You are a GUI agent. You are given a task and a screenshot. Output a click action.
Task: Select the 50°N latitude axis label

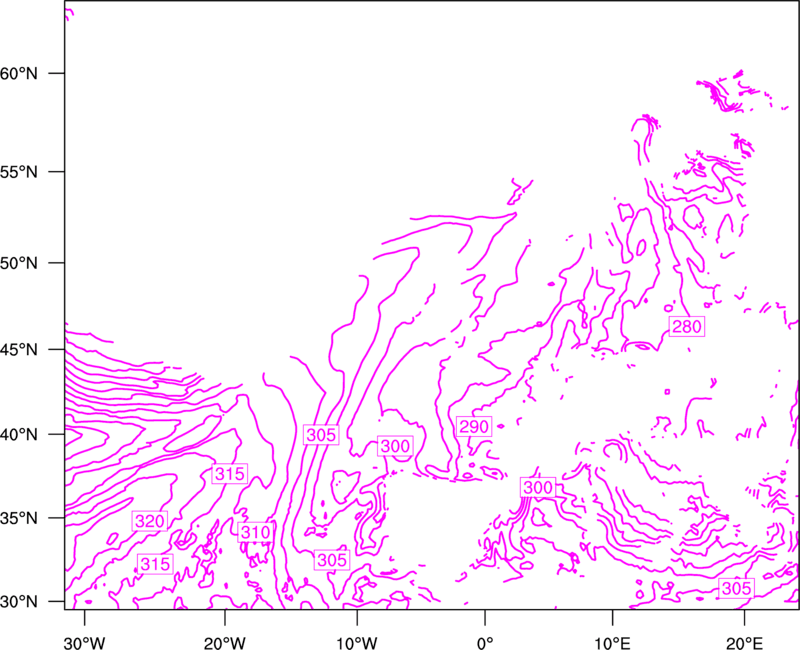[x=19, y=263]
